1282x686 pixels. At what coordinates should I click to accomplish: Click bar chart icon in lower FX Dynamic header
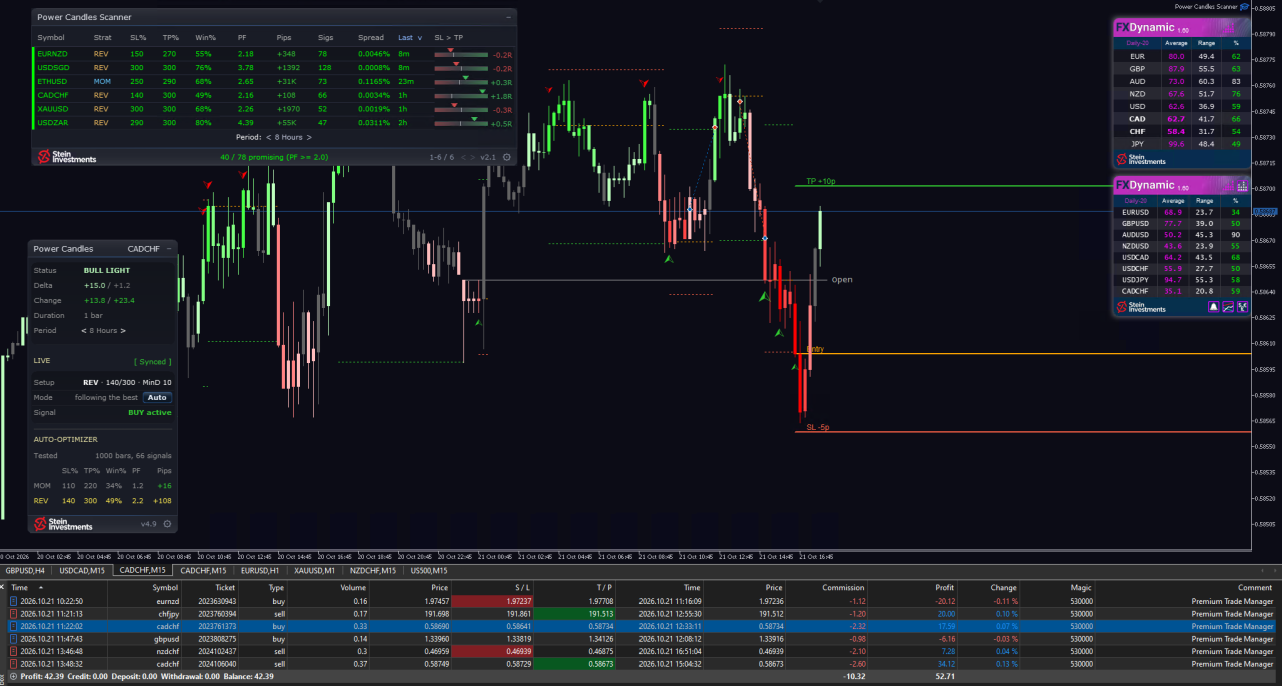coord(1242,185)
